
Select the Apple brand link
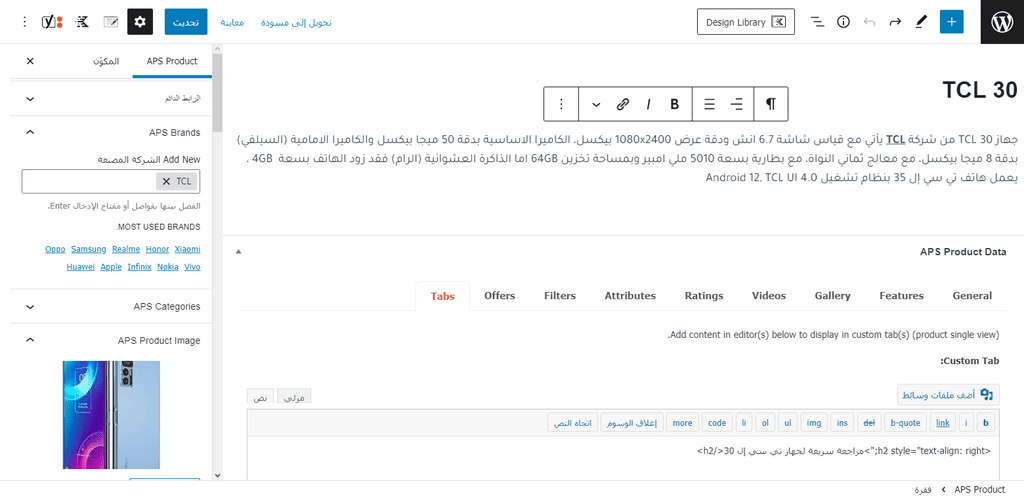pyautogui.click(x=111, y=267)
